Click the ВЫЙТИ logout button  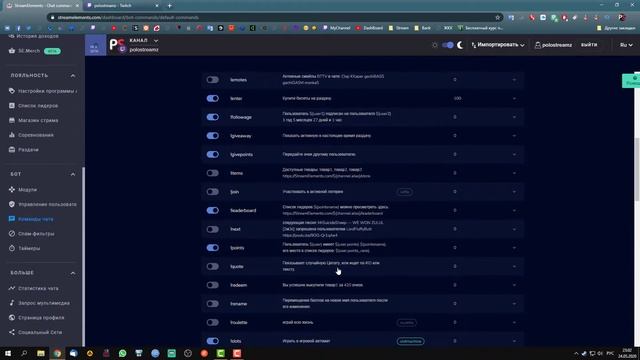(x=589, y=45)
